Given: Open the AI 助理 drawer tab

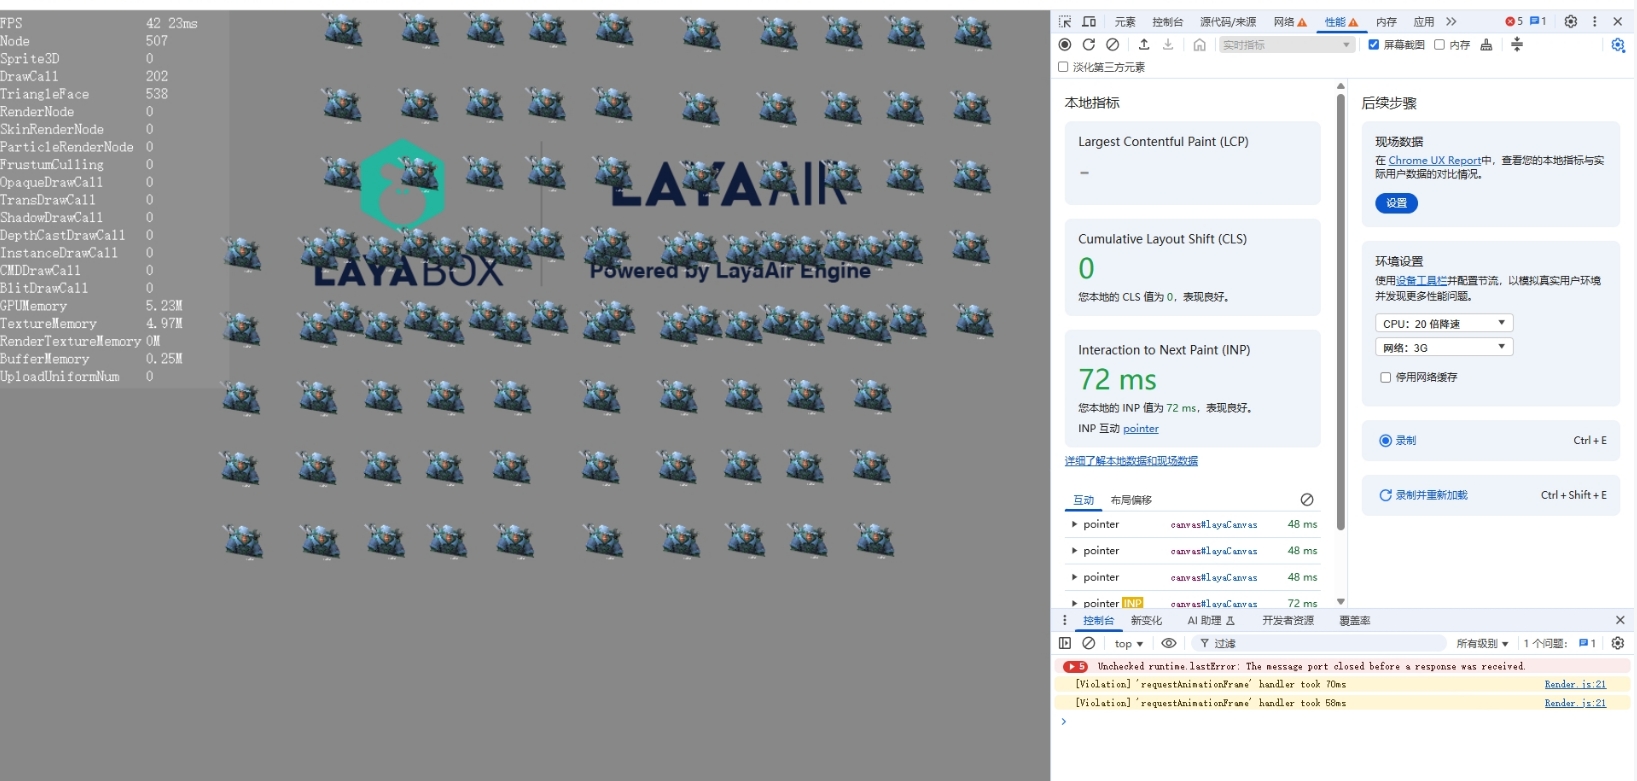Looking at the screenshot, I should pos(1211,620).
